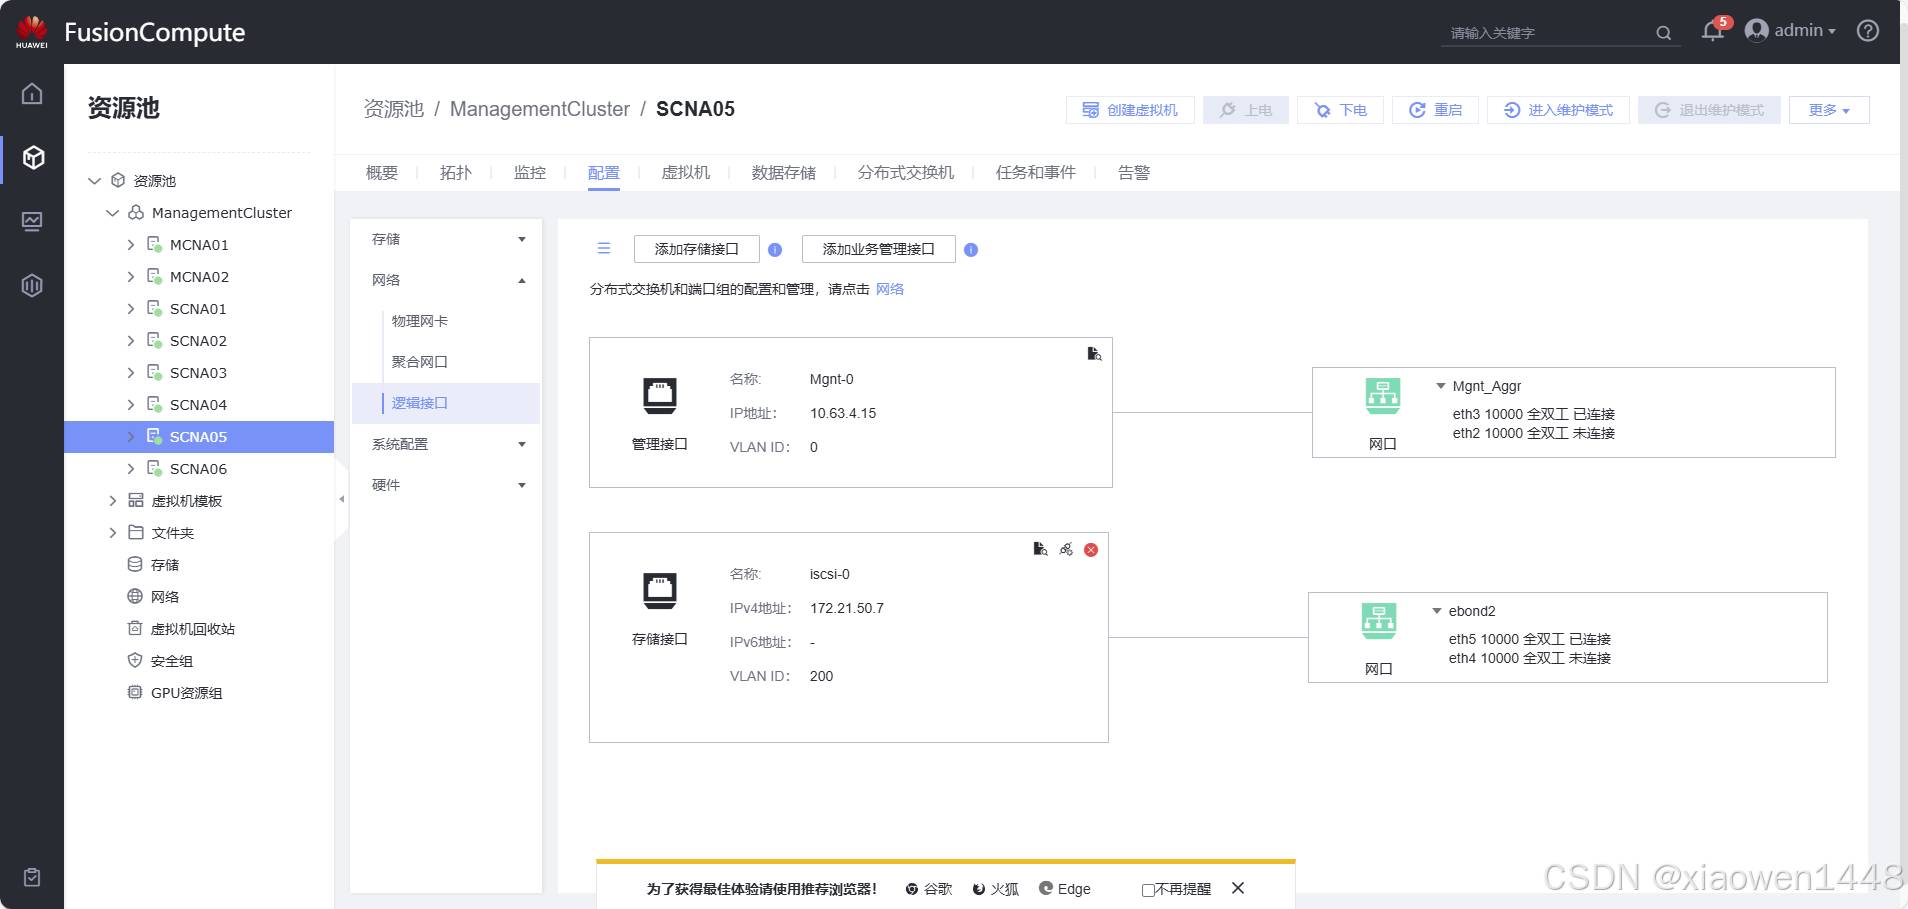1908x909 pixels.
Task: Click the list view icon above interfaces
Action: 604,249
